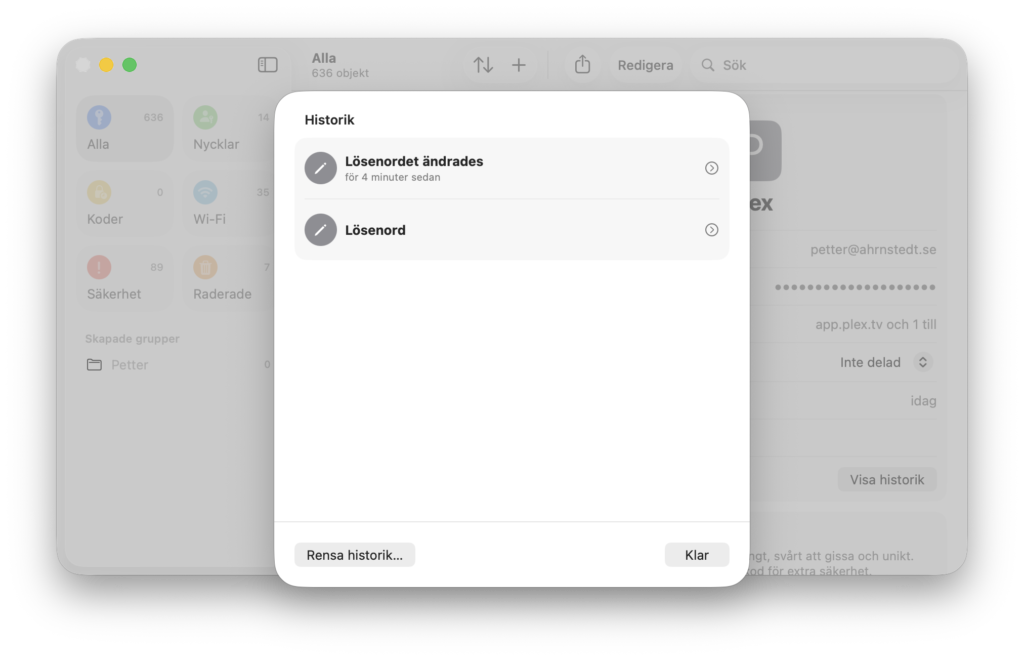
Task: Expand Lösenordet ändrades details chevron
Action: [711, 168]
